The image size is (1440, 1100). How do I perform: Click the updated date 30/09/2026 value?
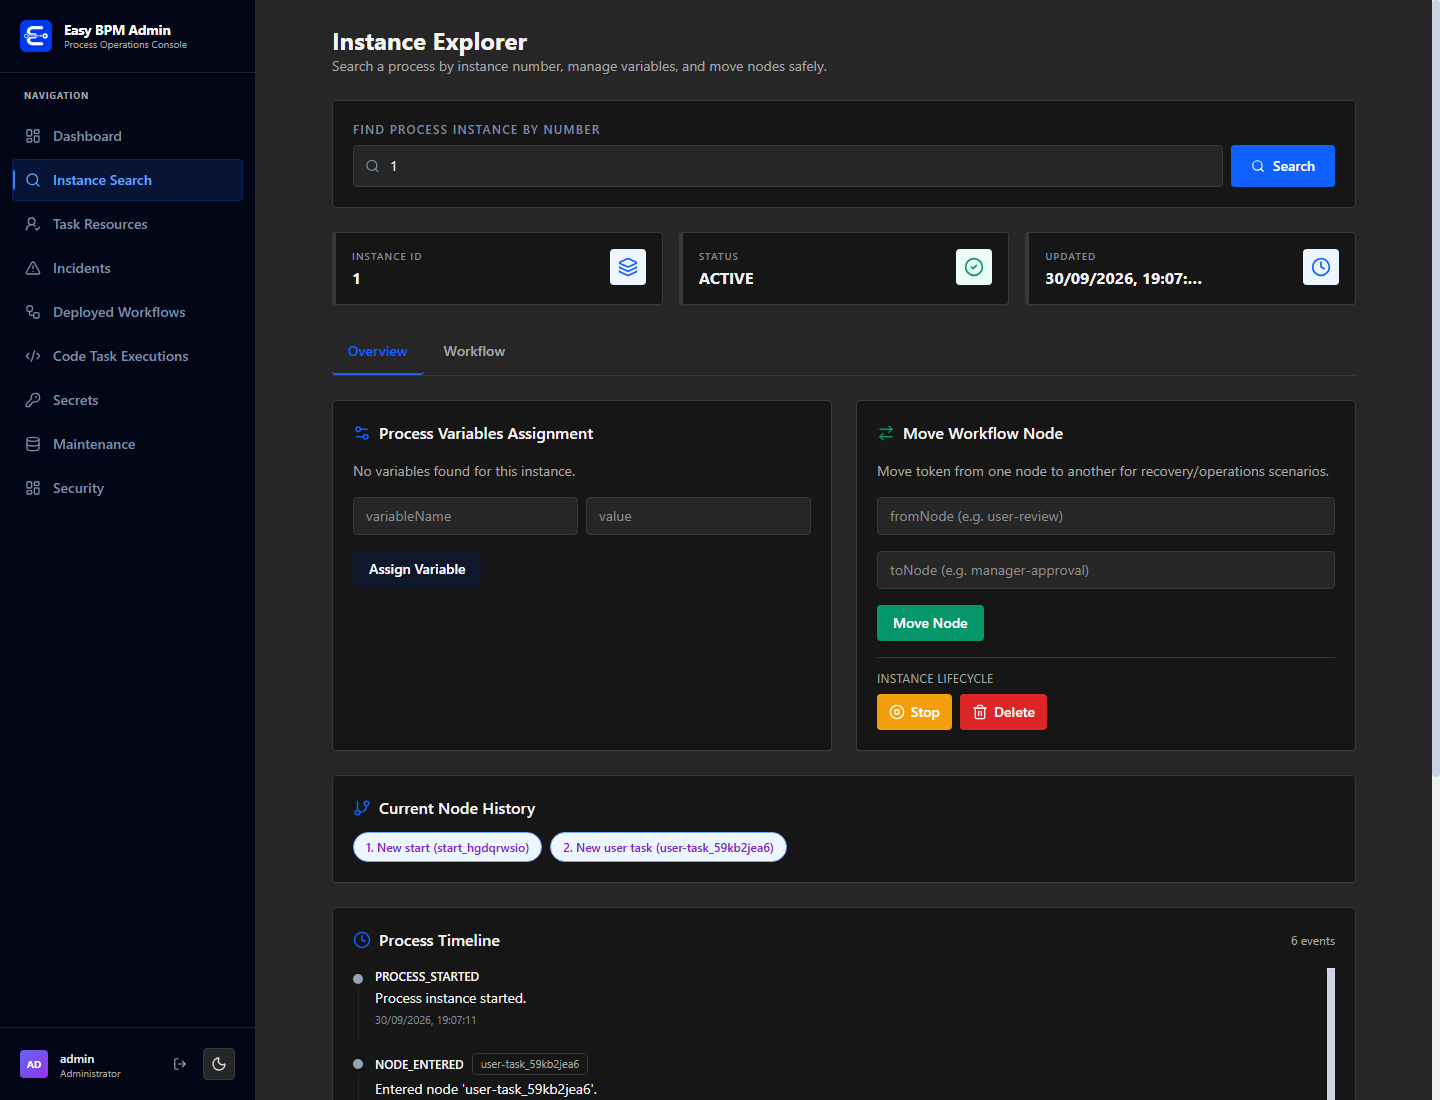[x=1123, y=279]
